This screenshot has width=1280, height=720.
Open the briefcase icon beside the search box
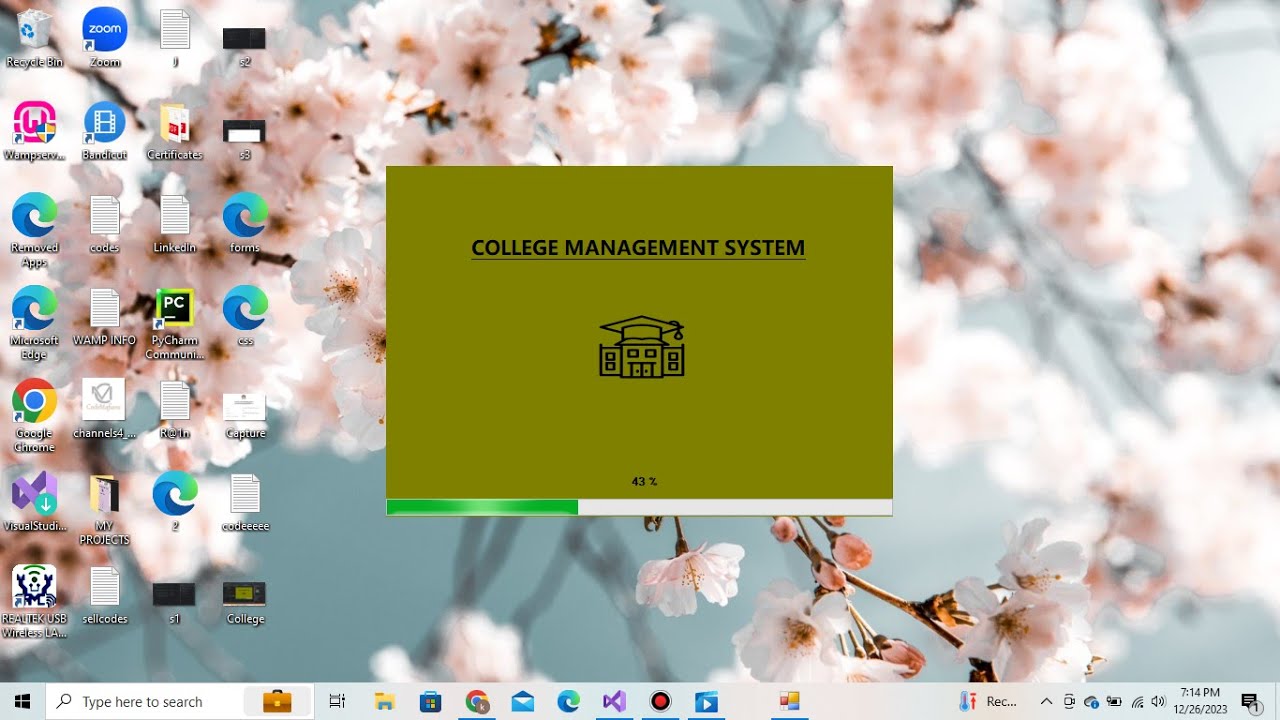point(278,702)
